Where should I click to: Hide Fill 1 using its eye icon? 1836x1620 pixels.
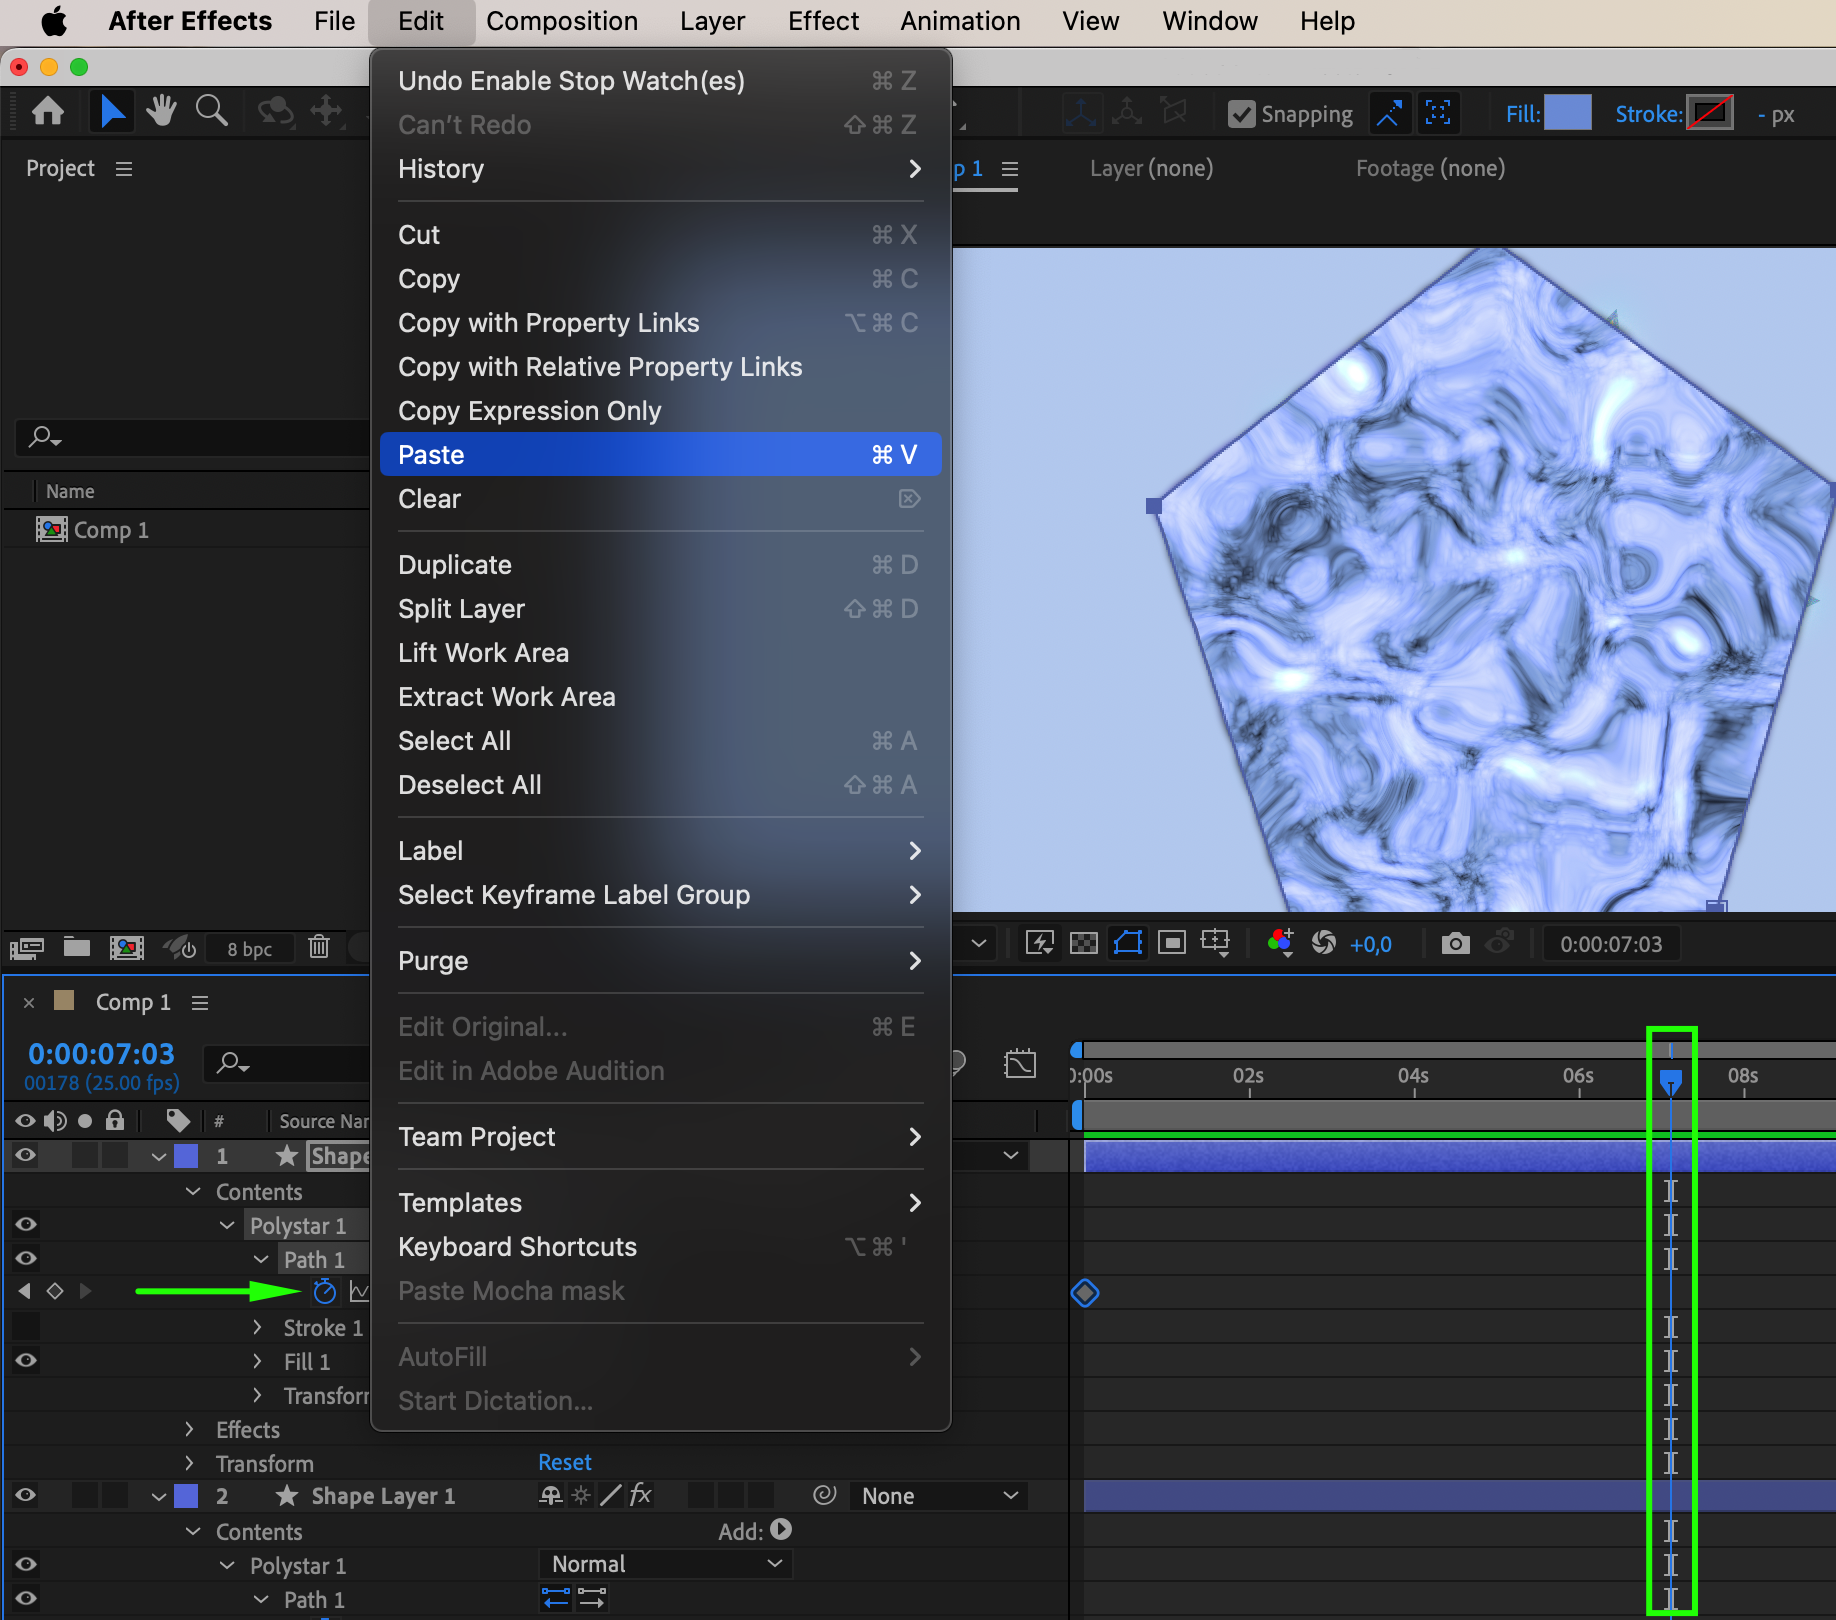click(x=26, y=1360)
